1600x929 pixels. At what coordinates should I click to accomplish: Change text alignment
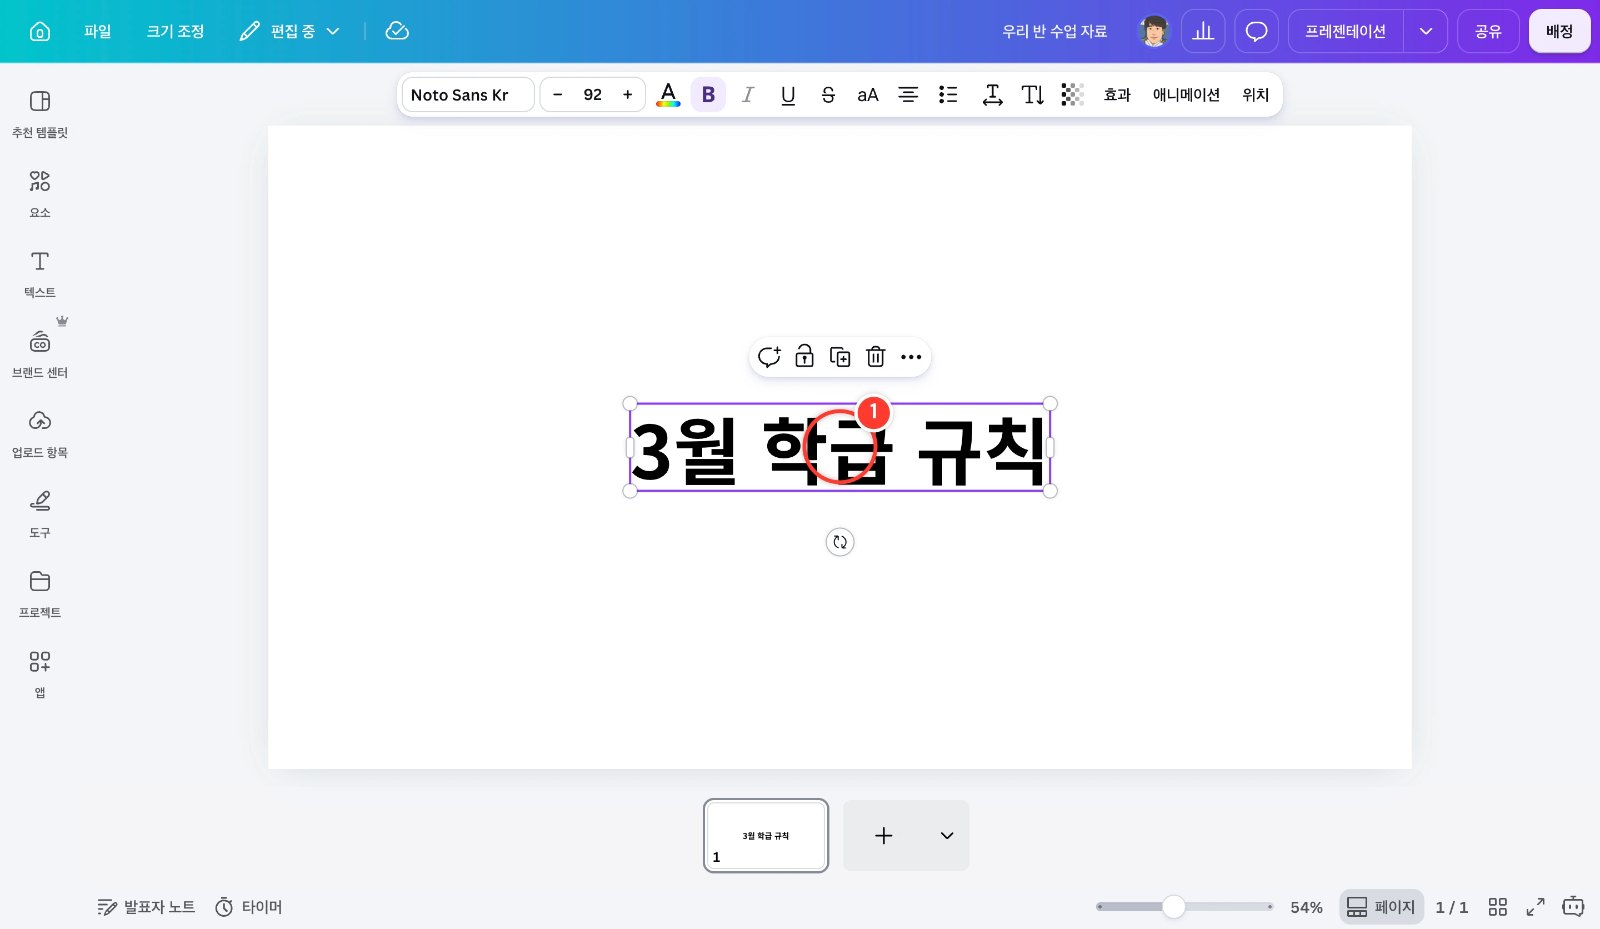point(908,94)
